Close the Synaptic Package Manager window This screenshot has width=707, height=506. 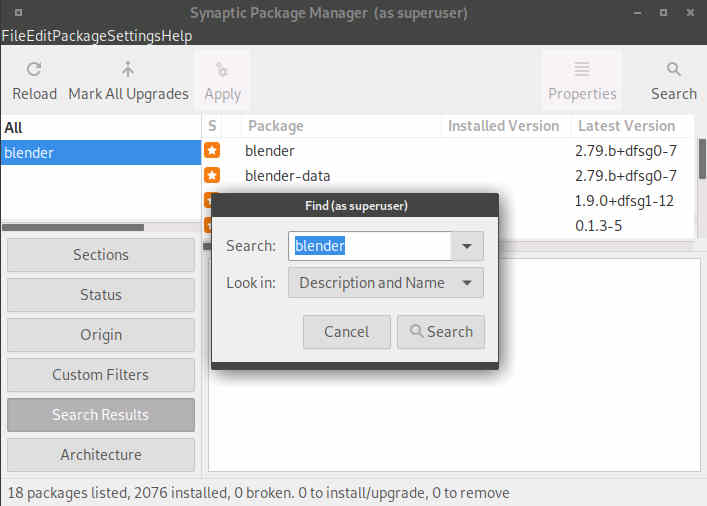click(690, 13)
